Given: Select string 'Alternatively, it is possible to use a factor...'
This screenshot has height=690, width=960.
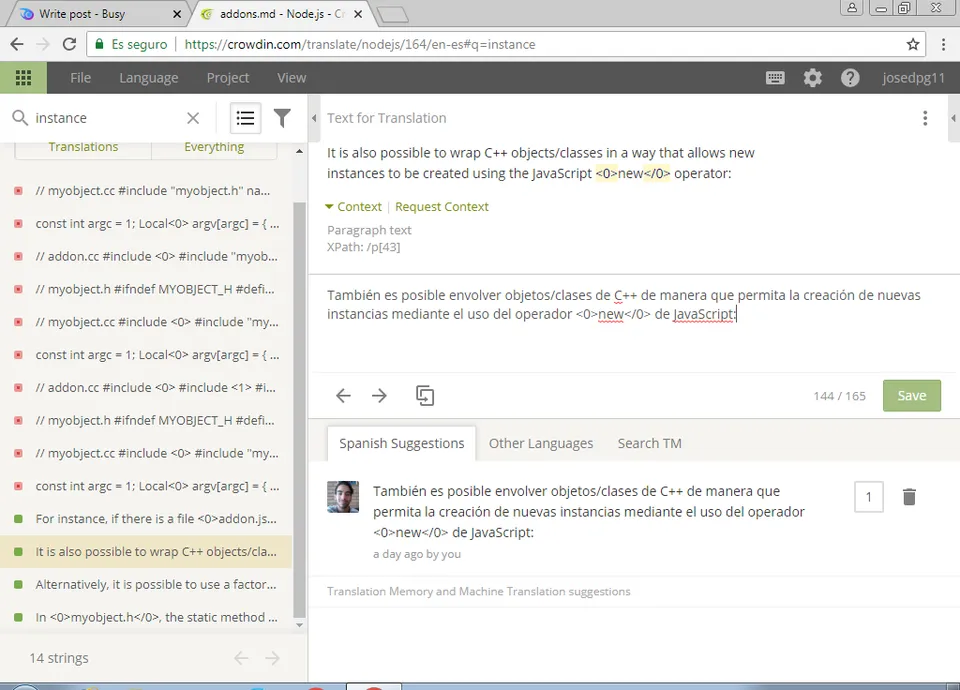Looking at the screenshot, I should pos(146,585).
